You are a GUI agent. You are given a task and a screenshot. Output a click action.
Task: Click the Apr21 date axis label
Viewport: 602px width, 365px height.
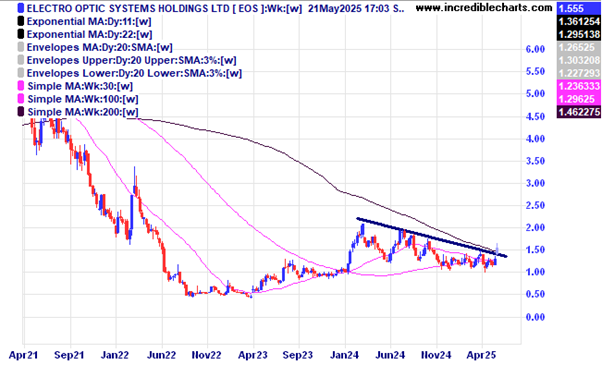click(x=23, y=355)
